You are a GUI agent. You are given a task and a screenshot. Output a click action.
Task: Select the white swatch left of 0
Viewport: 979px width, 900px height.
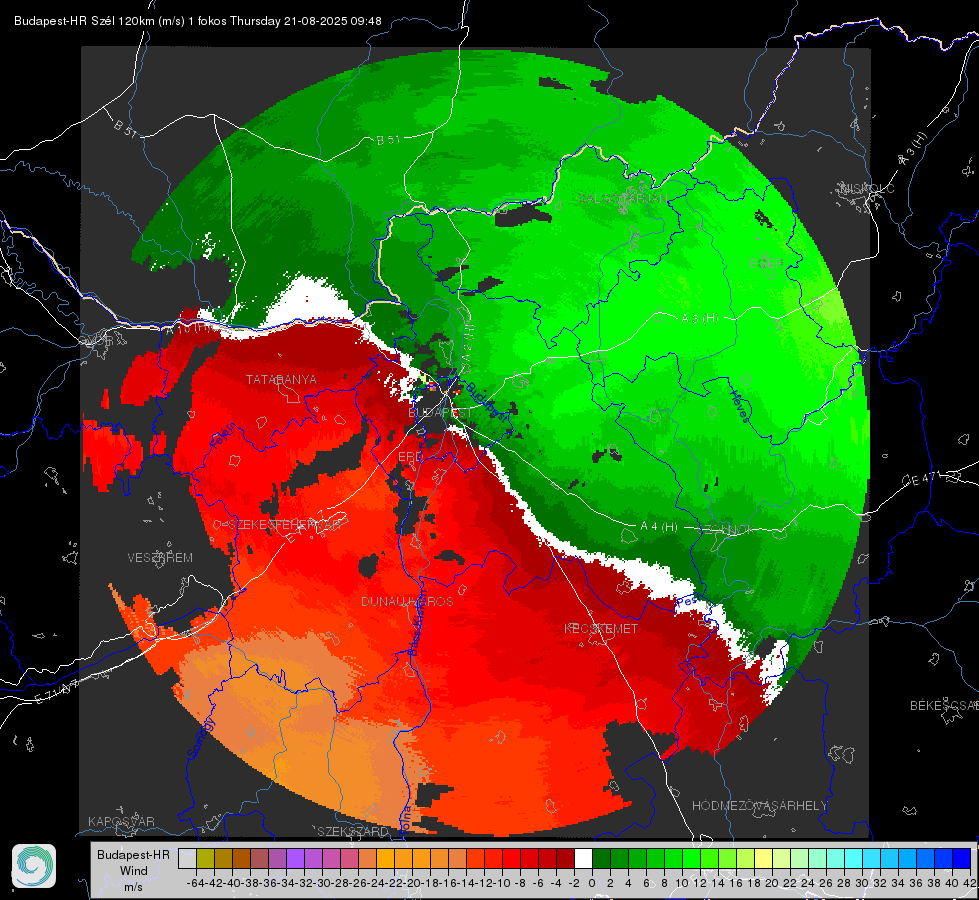pyautogui.click(x=583, y=859)
